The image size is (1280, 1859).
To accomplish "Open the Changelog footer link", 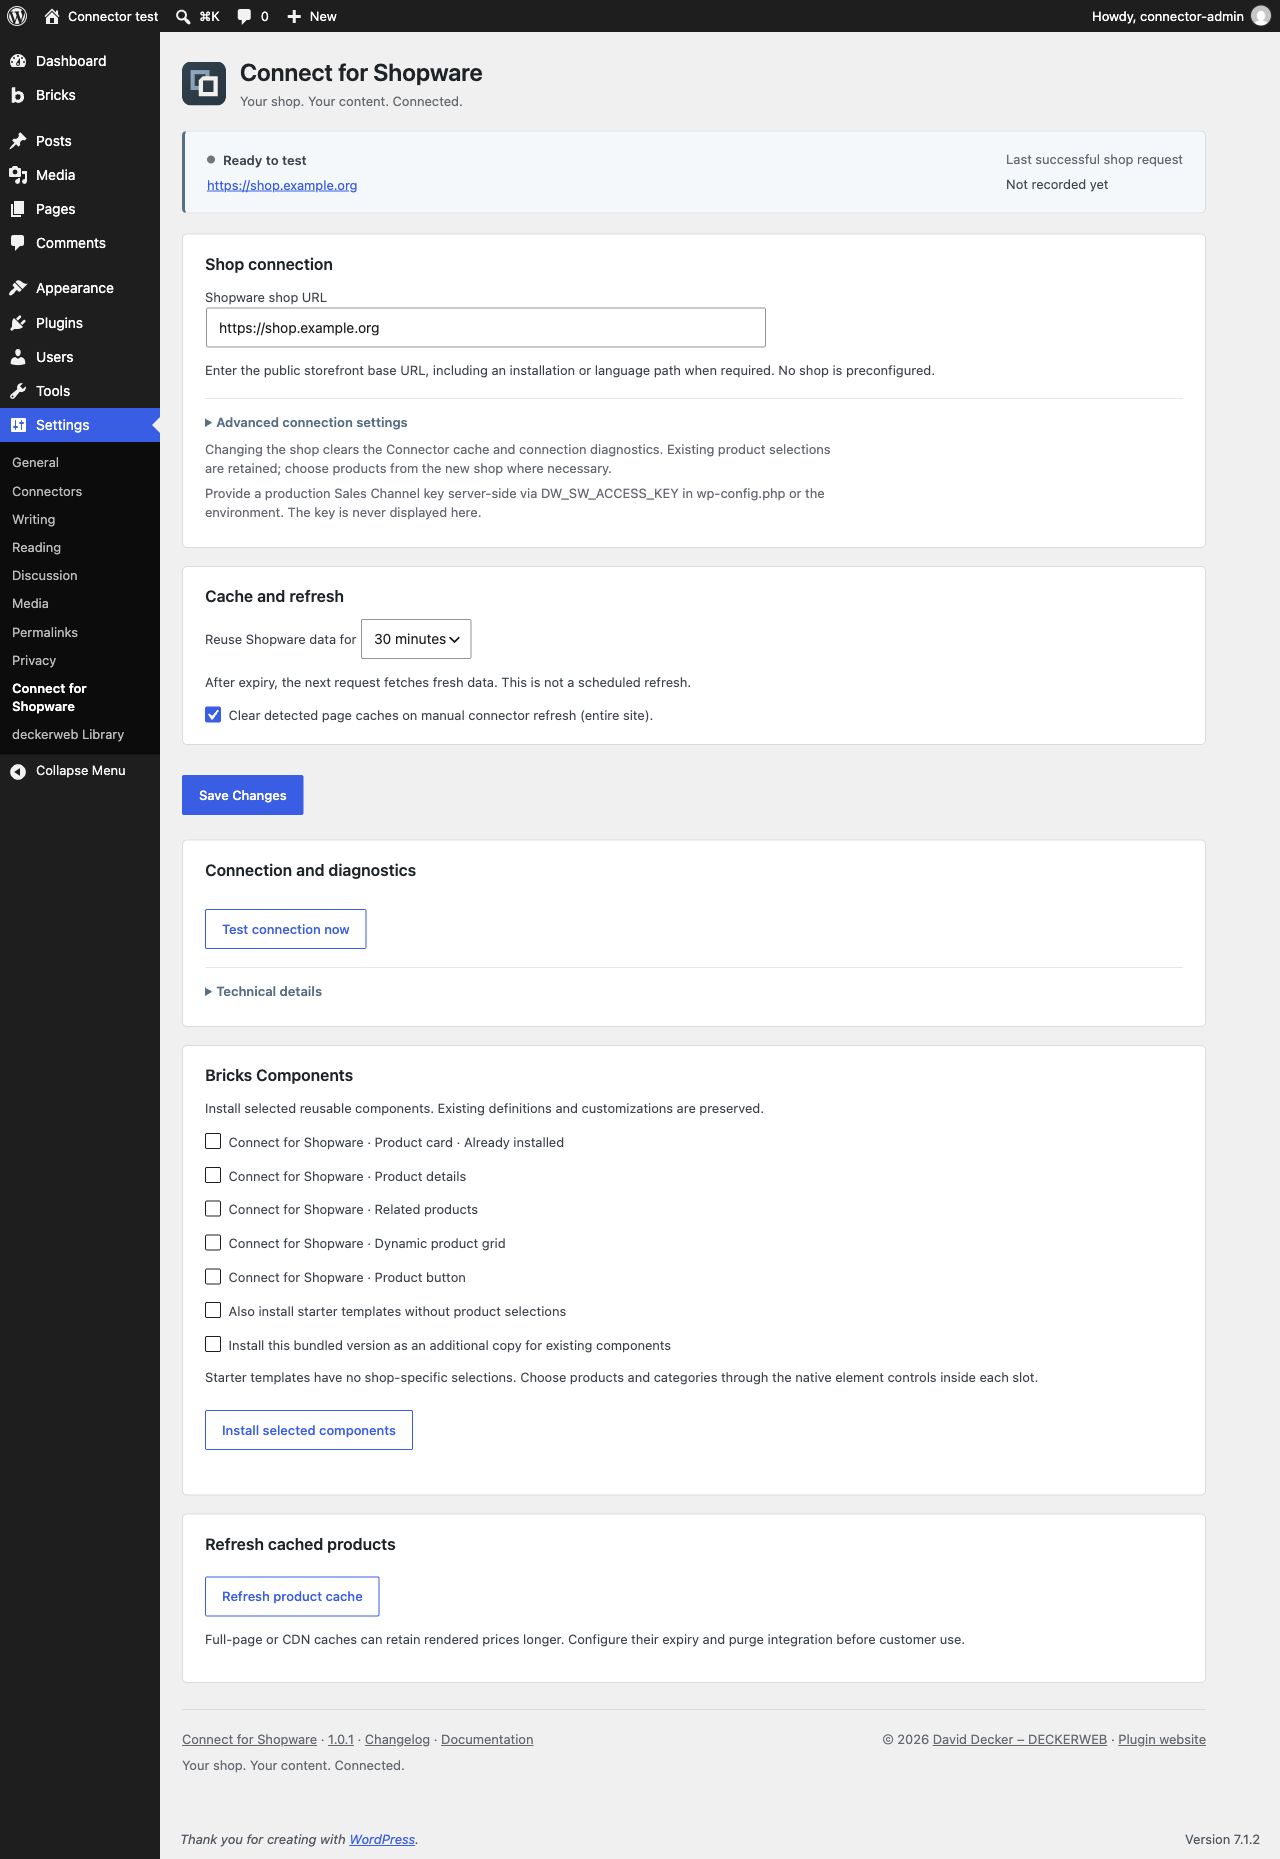I will point(397,1739).
